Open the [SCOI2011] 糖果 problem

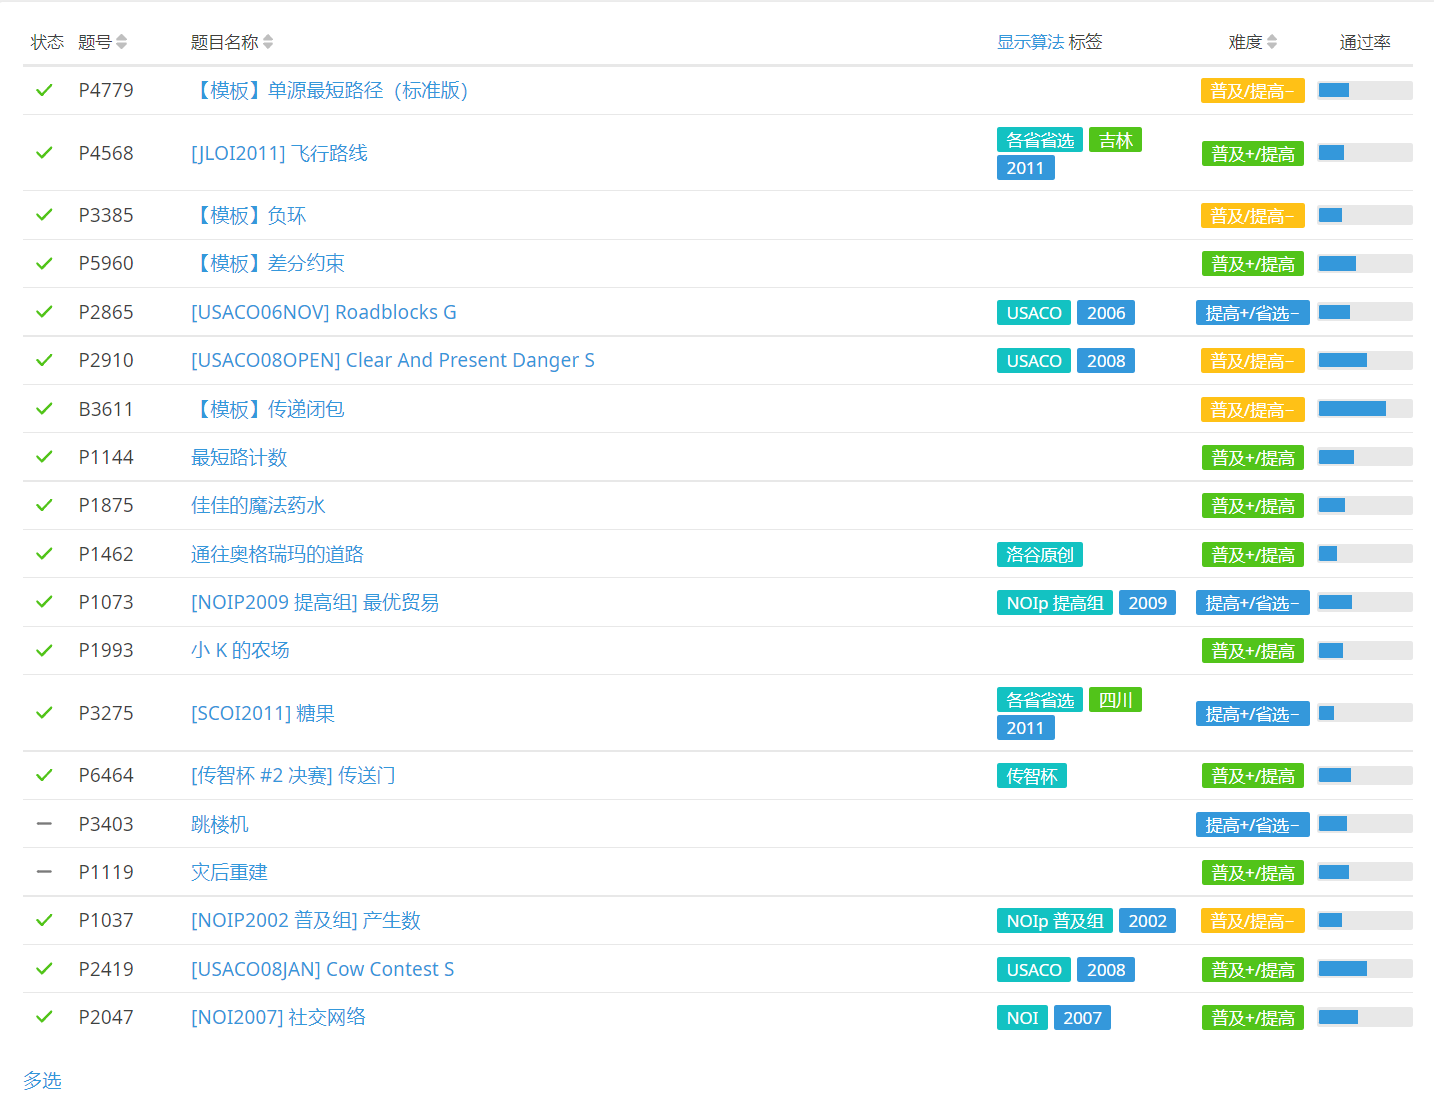click(x=263, y=713)
